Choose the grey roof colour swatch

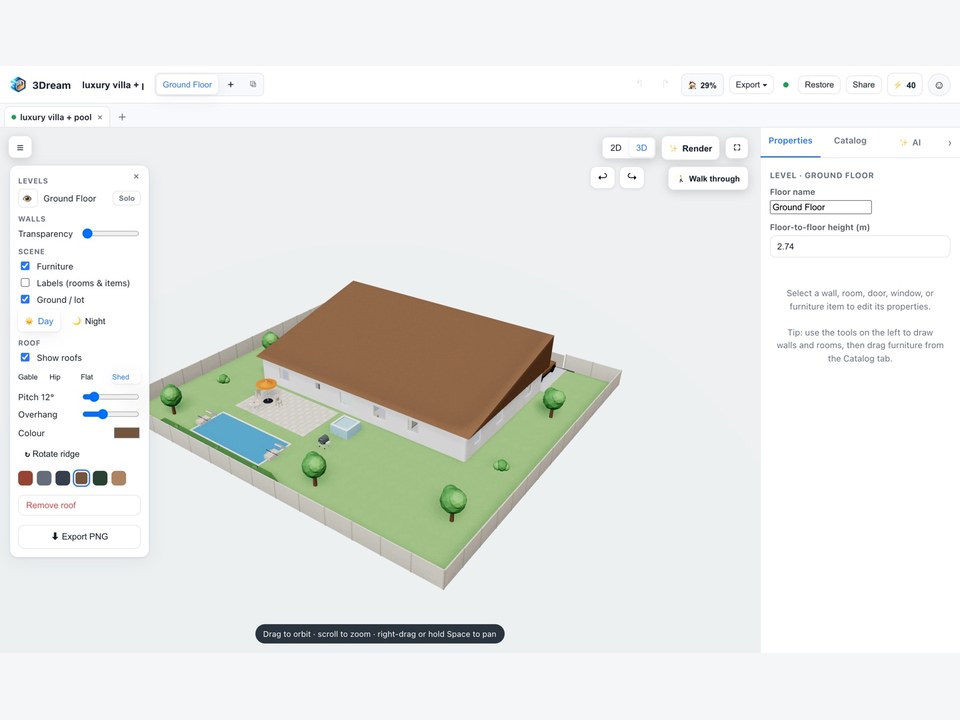pyautogui.click(x=44, y=478)
